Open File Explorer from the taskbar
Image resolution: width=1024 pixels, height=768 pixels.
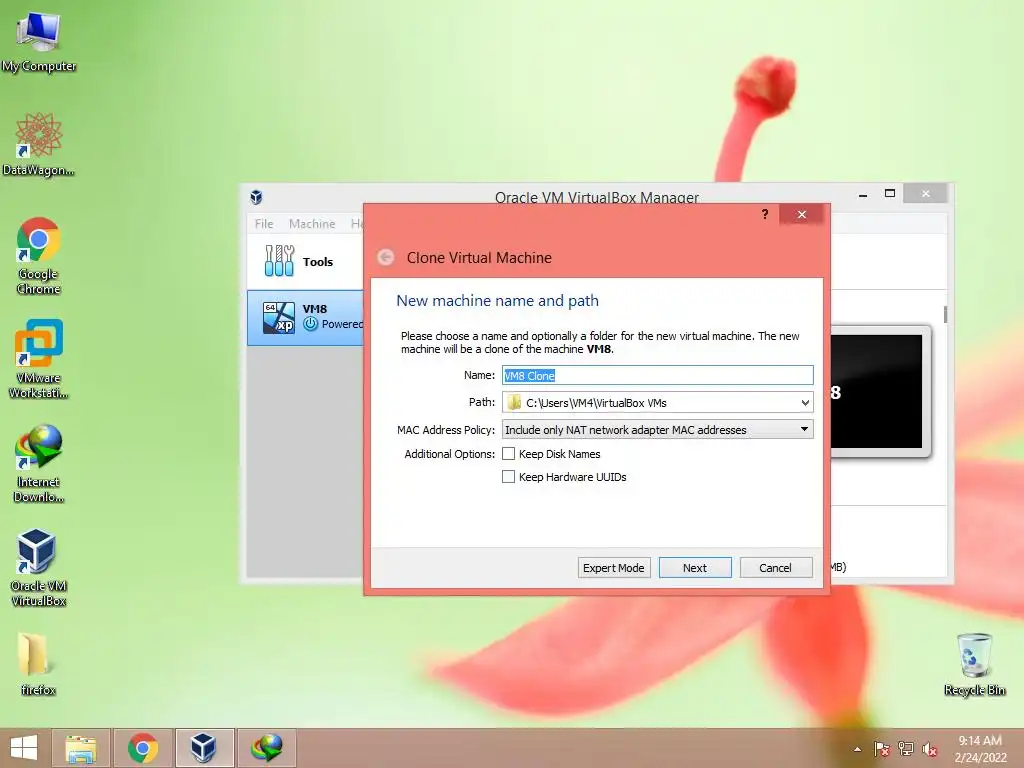tap(81, 748)
